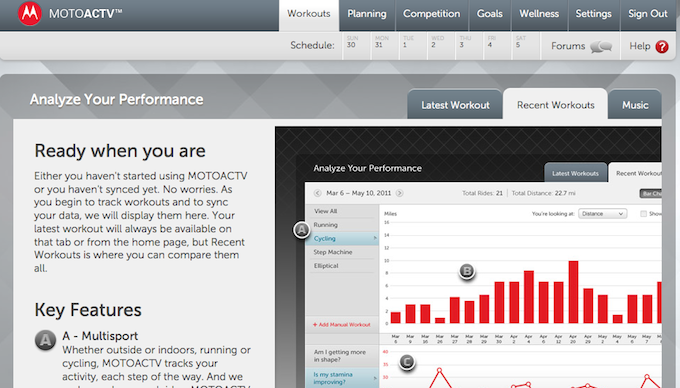Screen dimensions: 680x388
Task: Select Wednesday 2 in the schedule
Action: click(441, 46)
